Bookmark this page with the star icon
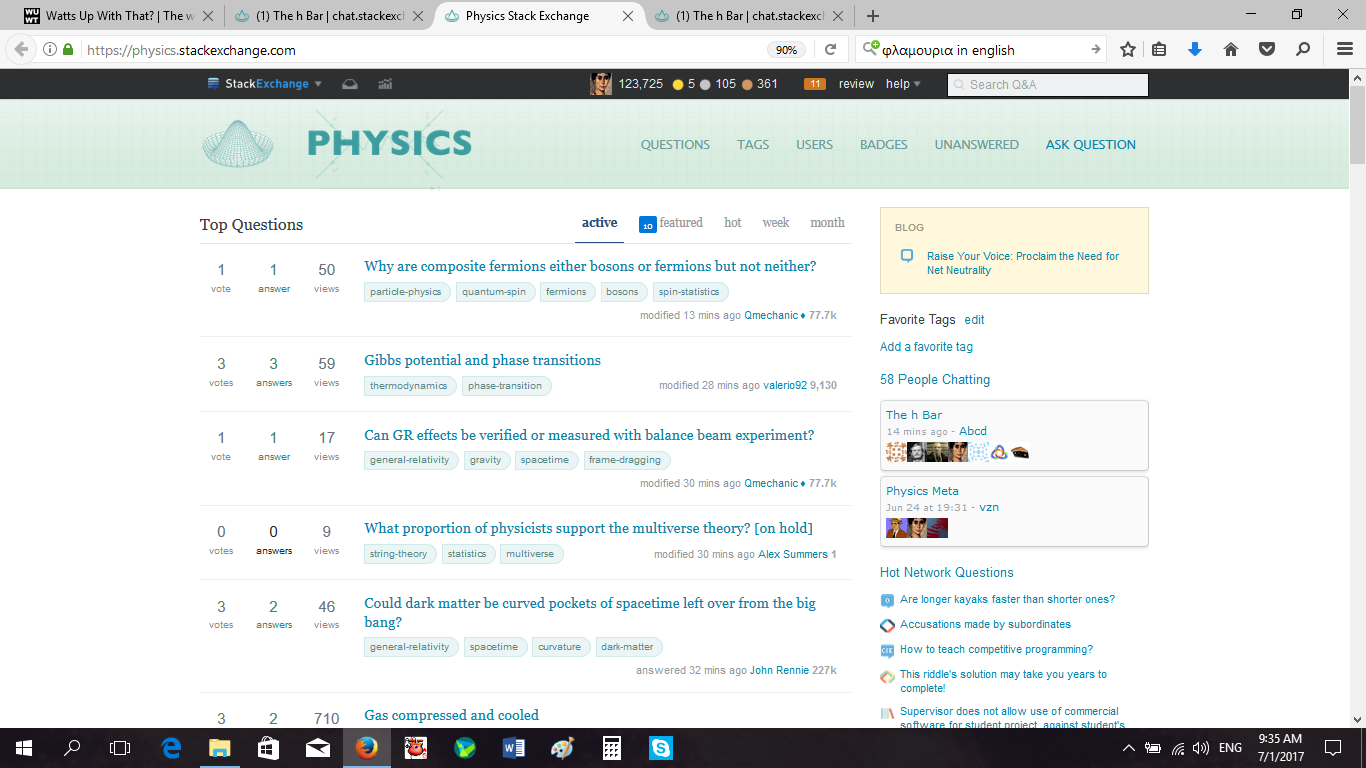 pyautogui.click(x=1128, y=50)
